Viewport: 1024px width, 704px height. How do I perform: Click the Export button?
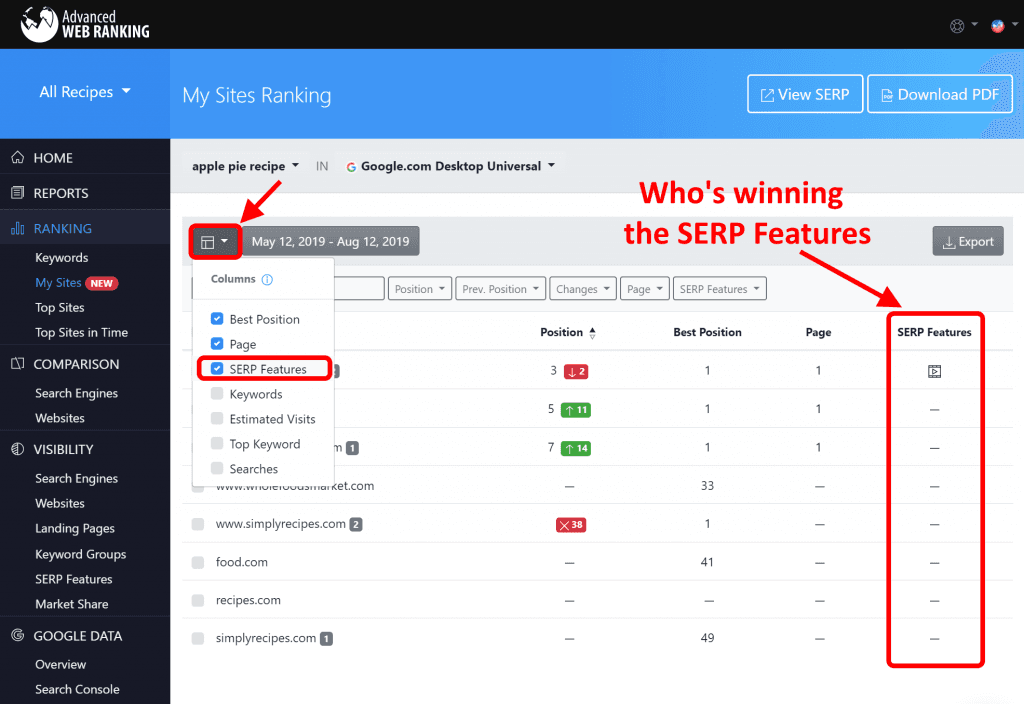[968, 242]
